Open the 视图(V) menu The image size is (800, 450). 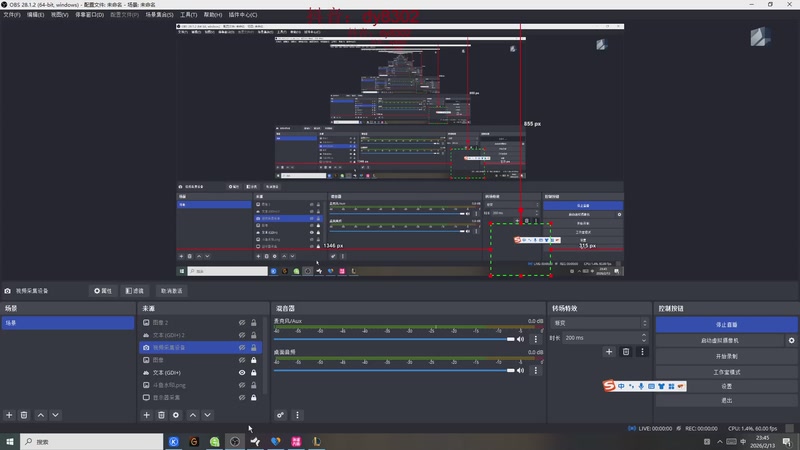point(59,15)
